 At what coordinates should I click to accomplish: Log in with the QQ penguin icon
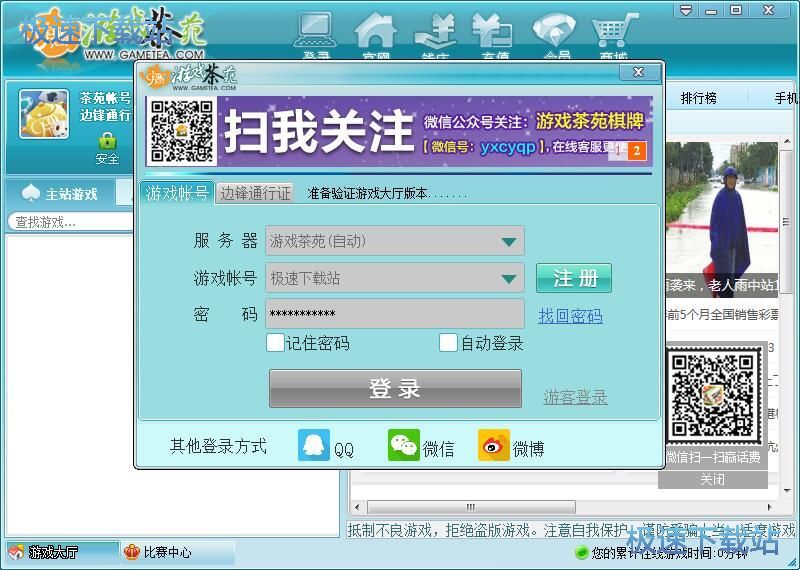[x=314, y=445]
